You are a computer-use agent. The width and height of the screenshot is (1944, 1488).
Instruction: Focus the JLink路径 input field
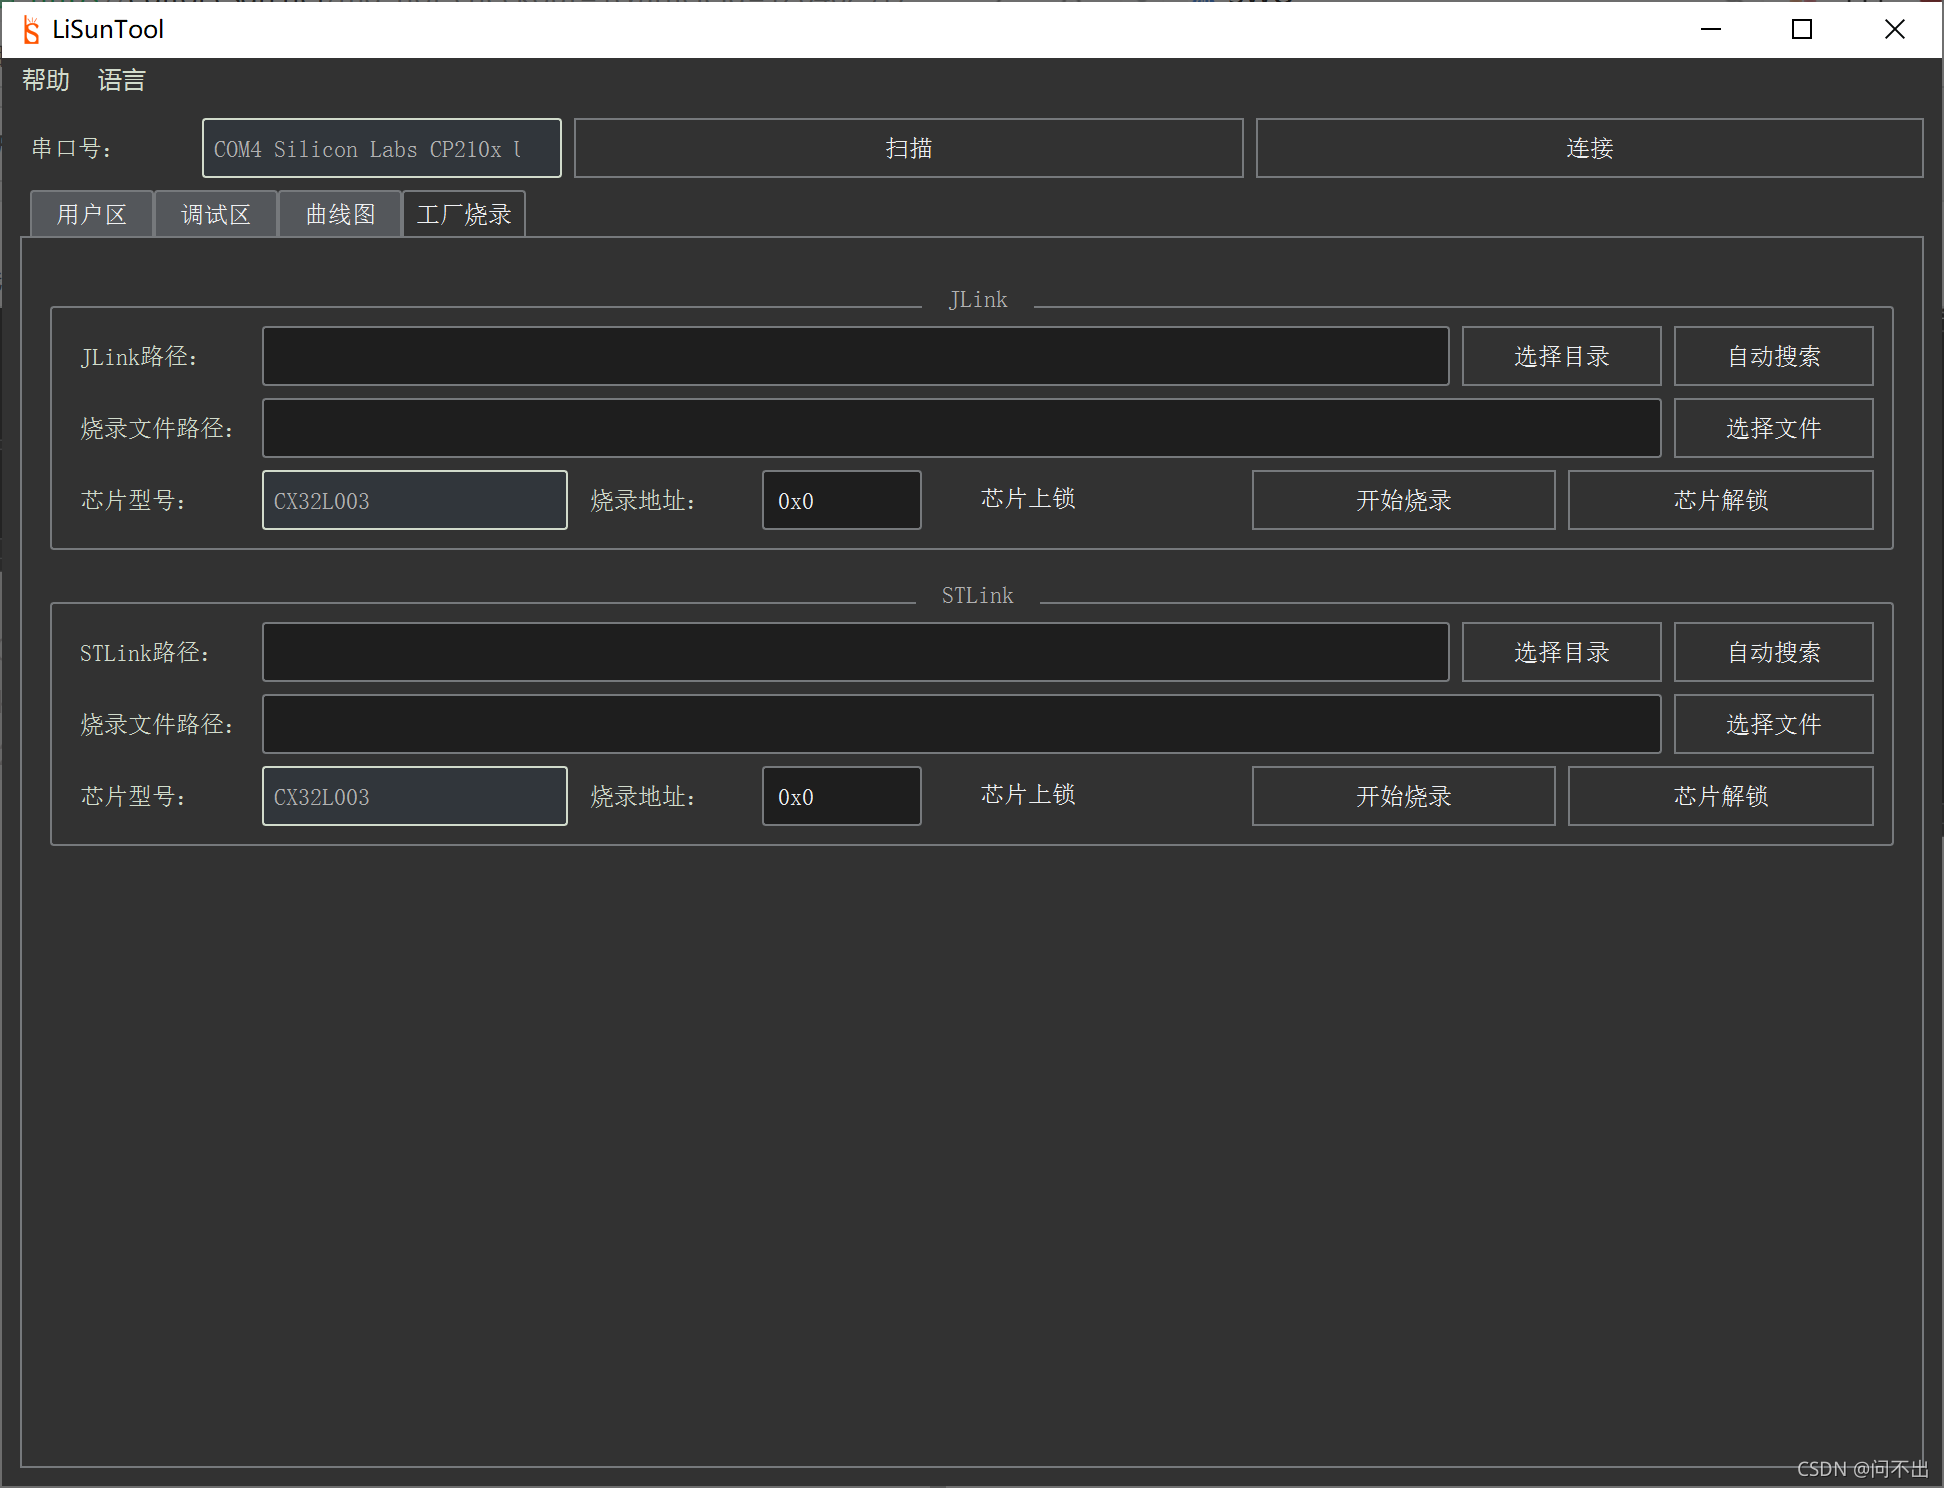855,356
